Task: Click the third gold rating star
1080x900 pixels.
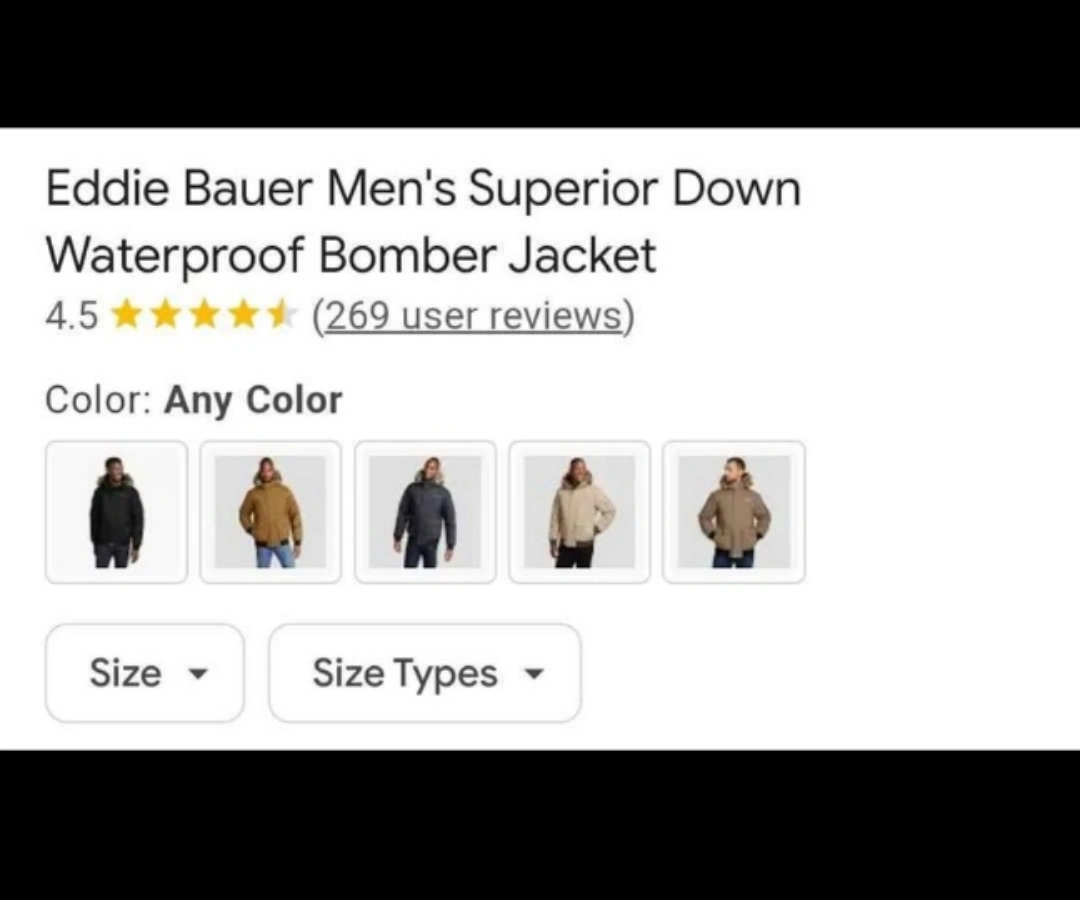Action: point(203,315)
